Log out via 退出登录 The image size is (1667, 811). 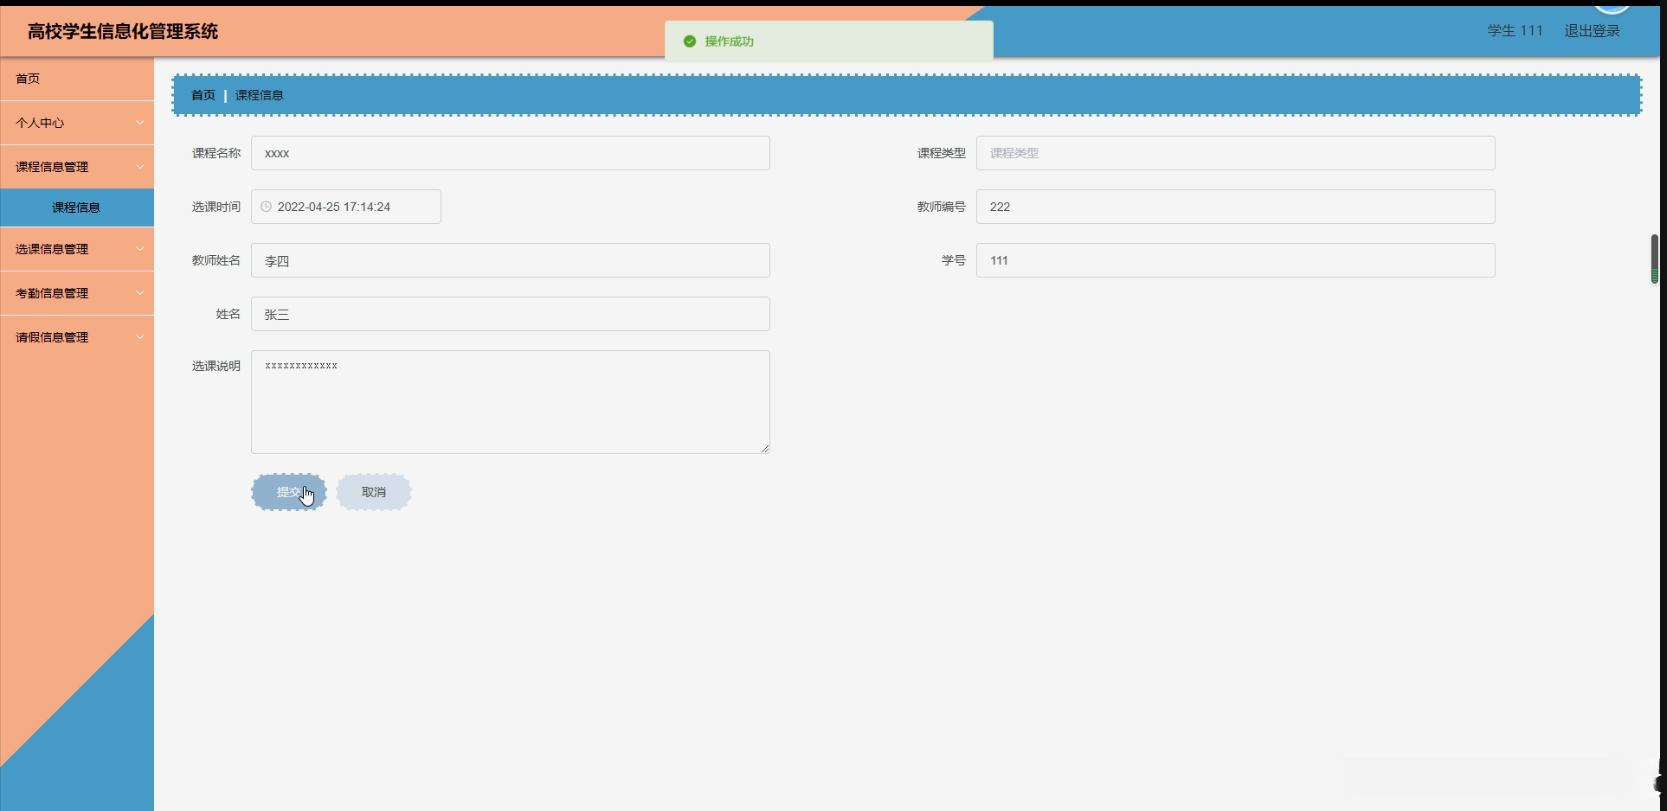[1592, 31]
